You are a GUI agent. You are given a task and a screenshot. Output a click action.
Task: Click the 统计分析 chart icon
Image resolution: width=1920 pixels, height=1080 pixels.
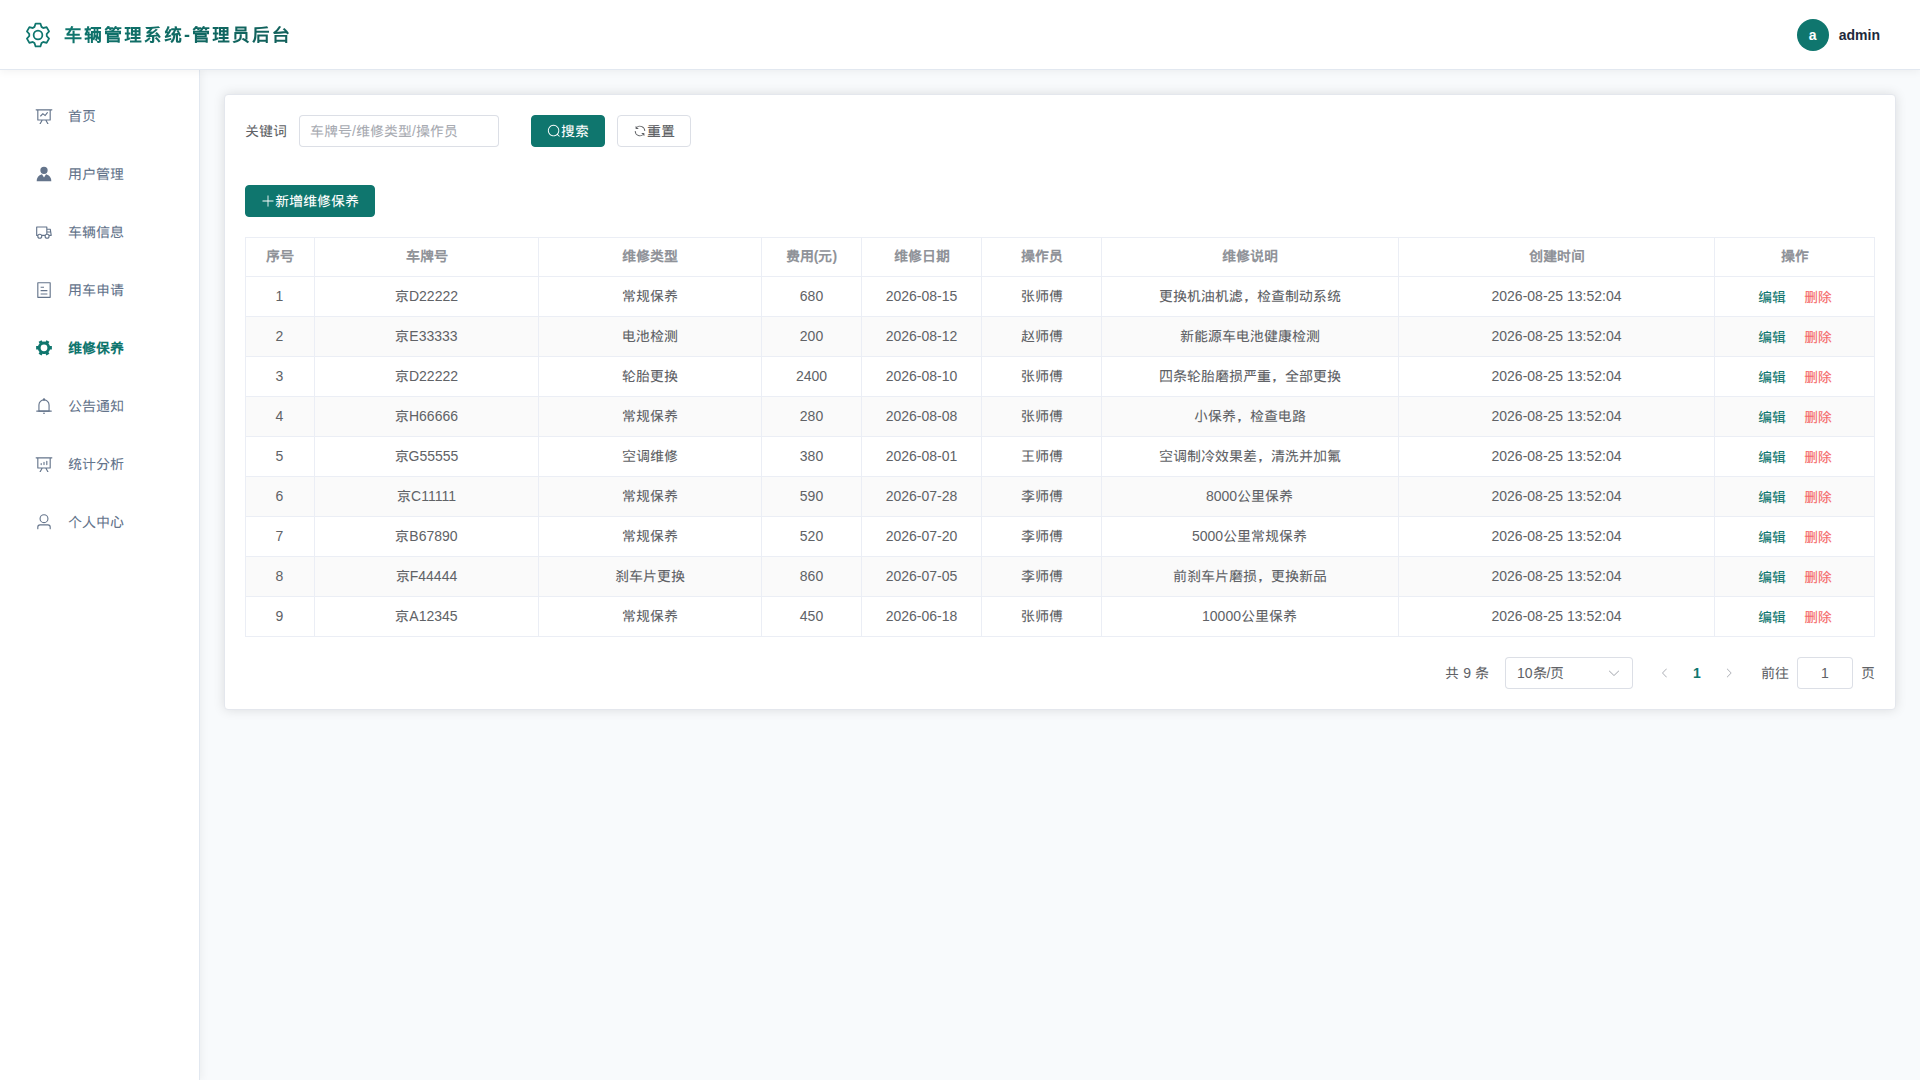[x=44, y=464]
